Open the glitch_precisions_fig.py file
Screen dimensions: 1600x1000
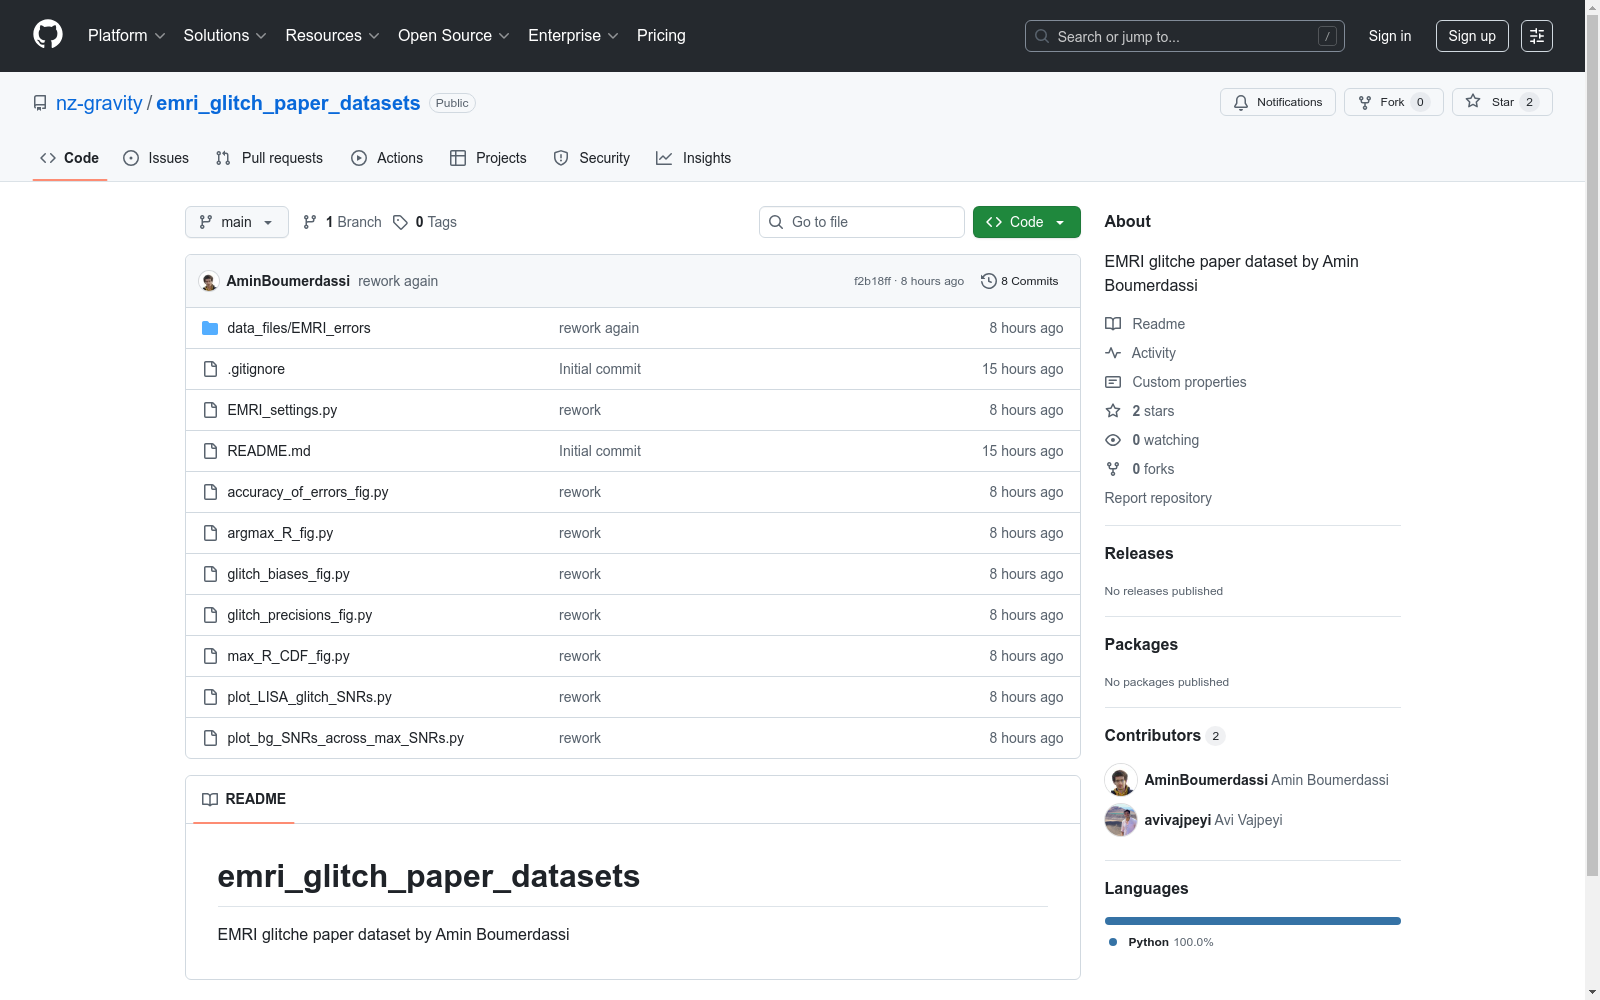(x=299, y=615)
